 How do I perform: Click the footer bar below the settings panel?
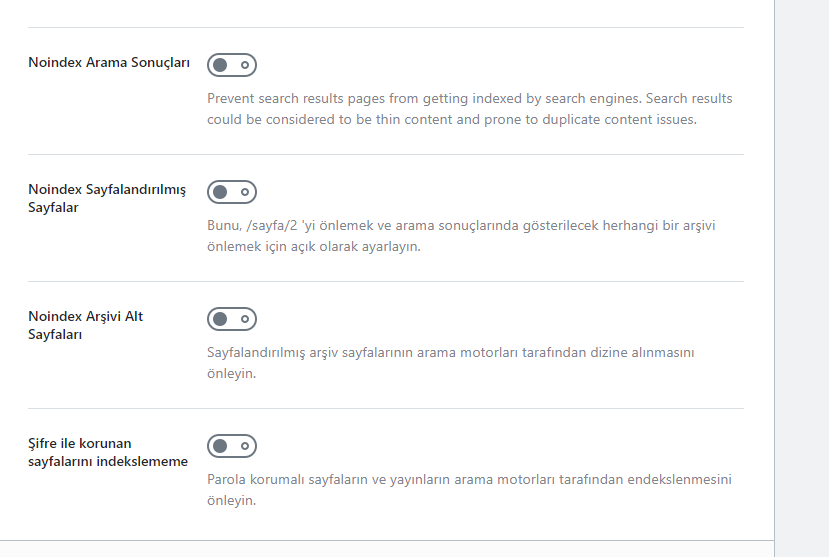click(x=387, y=549)
